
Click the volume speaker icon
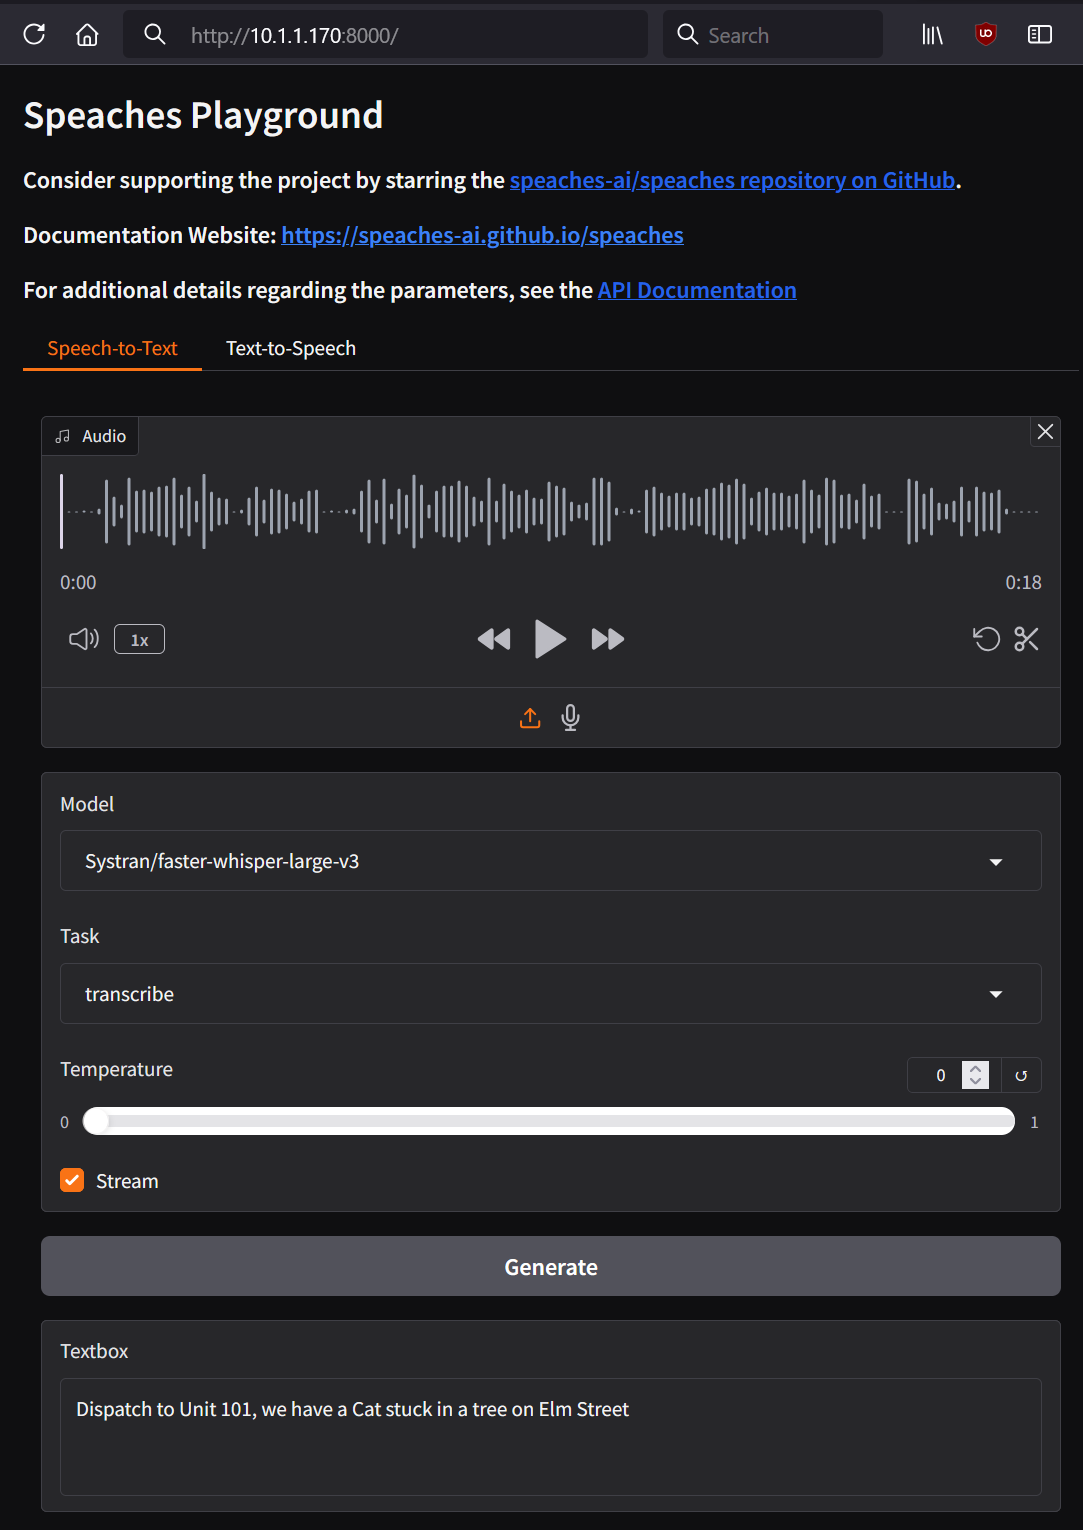84,639
